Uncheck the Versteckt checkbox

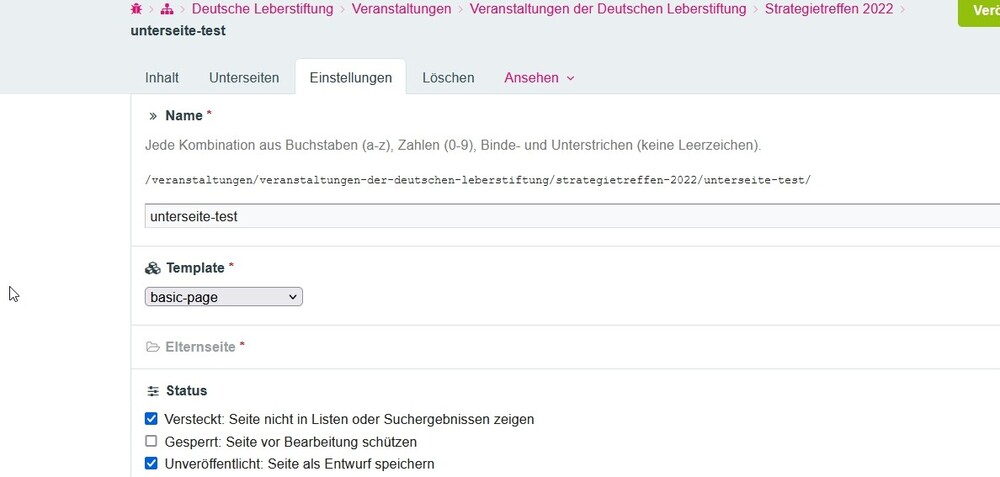pyautogui.click(x=152, y=419)
